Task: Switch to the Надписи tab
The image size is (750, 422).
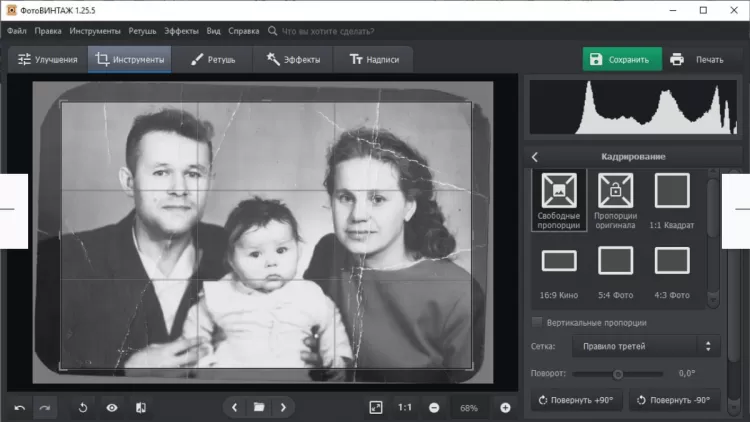Action: pyautogui.click(x=374, y=59)
